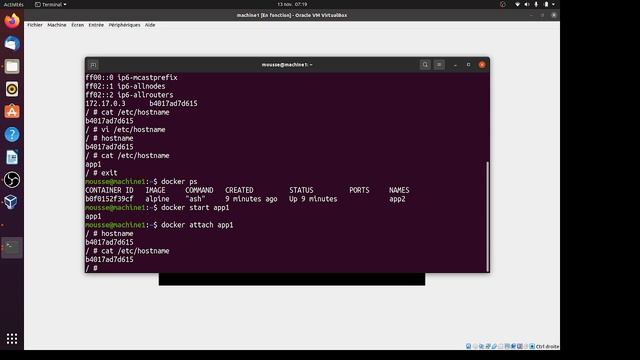Click the terminal search icon
The height and width of the screenshot is (360, 640).
point(425,64)
